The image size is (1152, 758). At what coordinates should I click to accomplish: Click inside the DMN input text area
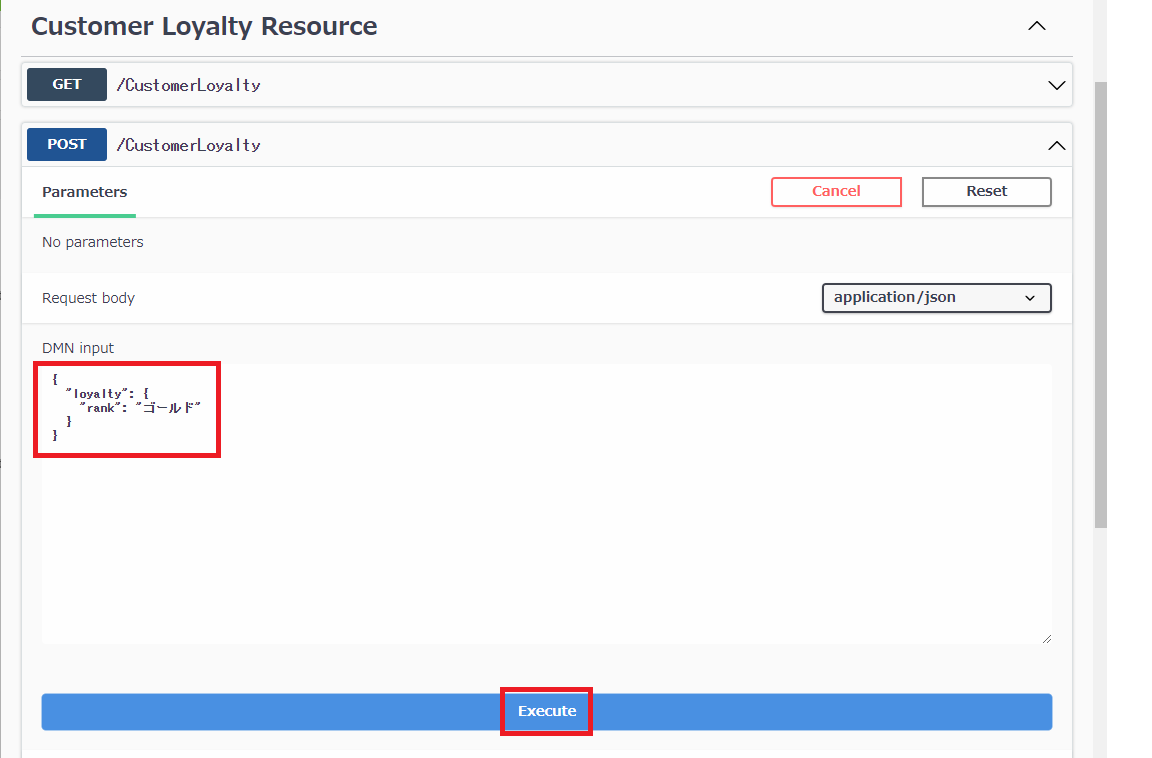pos(547,505)
